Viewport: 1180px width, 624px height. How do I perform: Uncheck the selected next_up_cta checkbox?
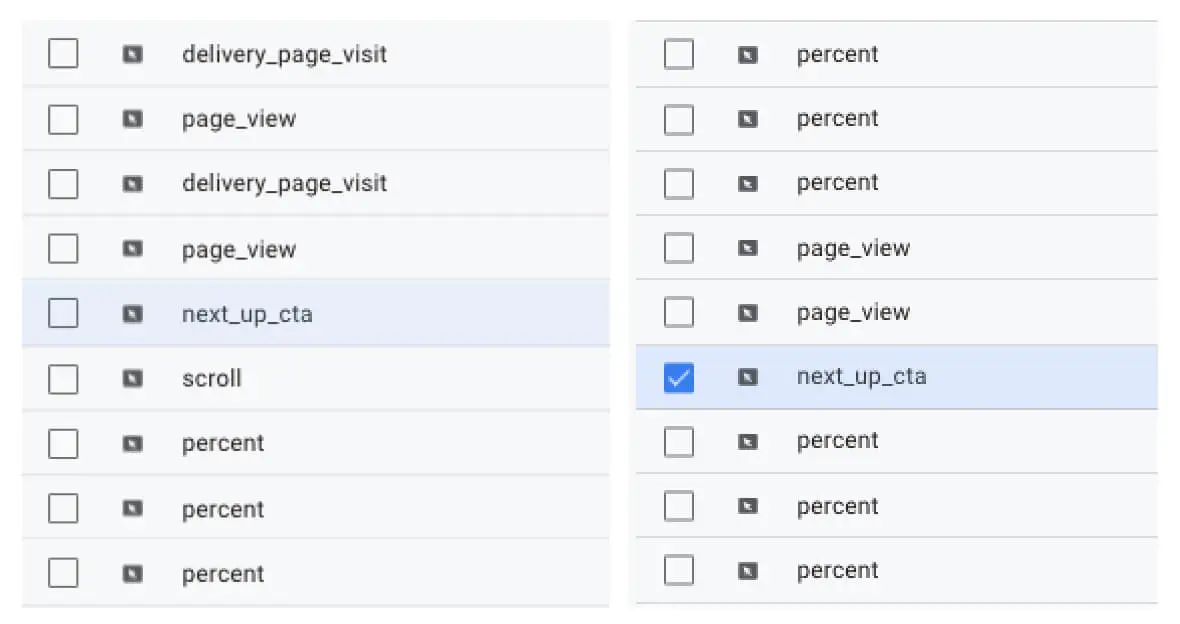(x=679, y=377)
